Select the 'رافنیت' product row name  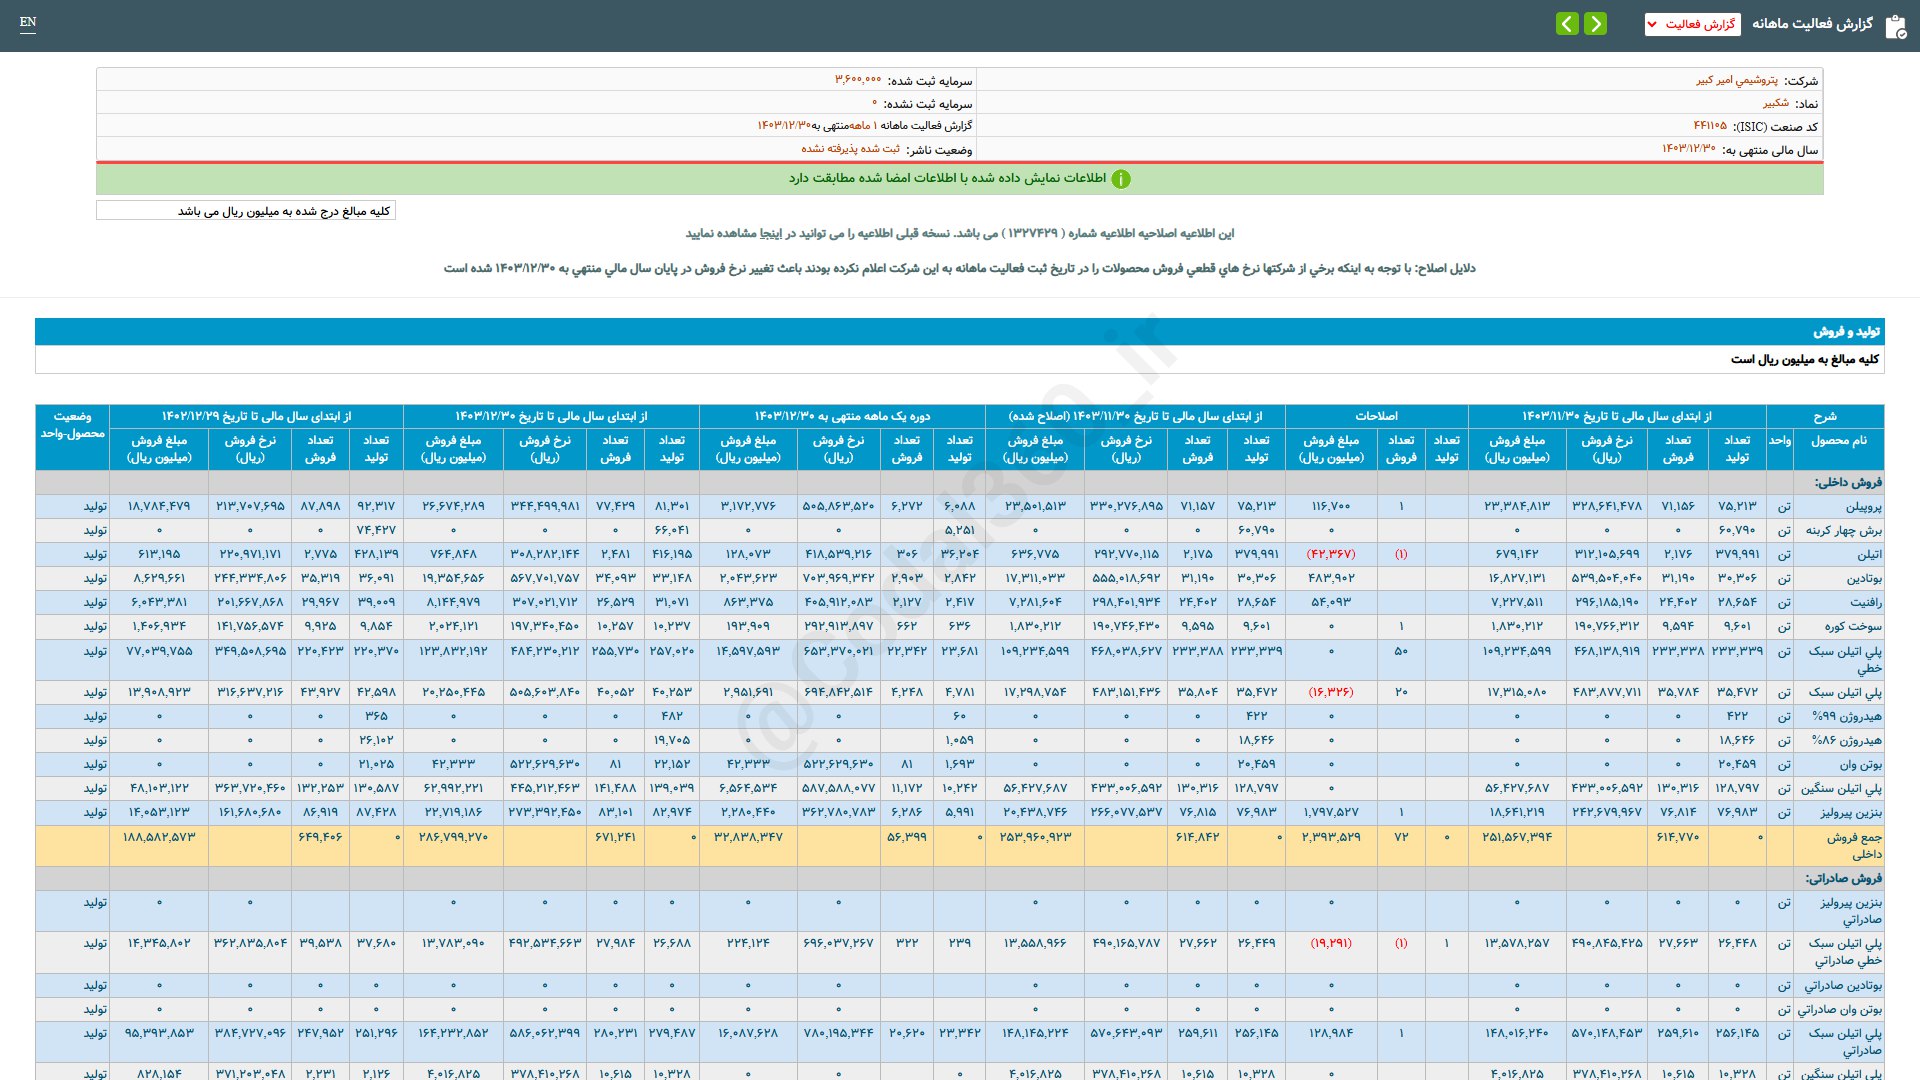[1865, 603]
